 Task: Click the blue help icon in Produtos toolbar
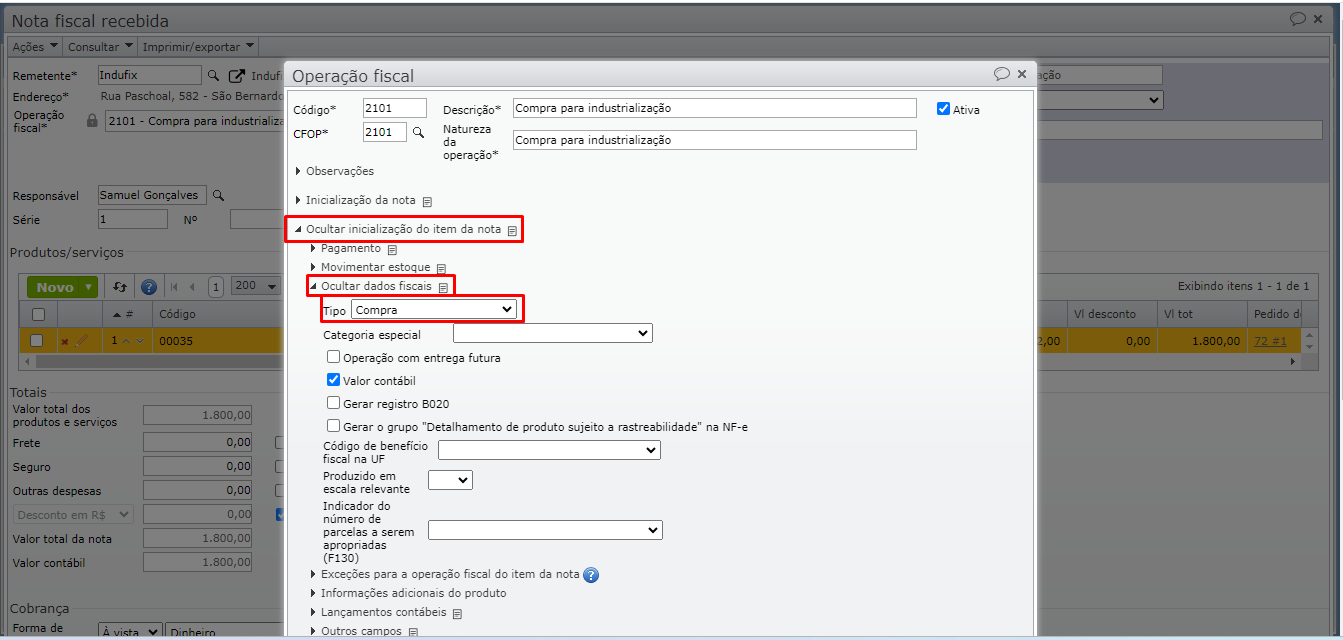pos(149,287)
